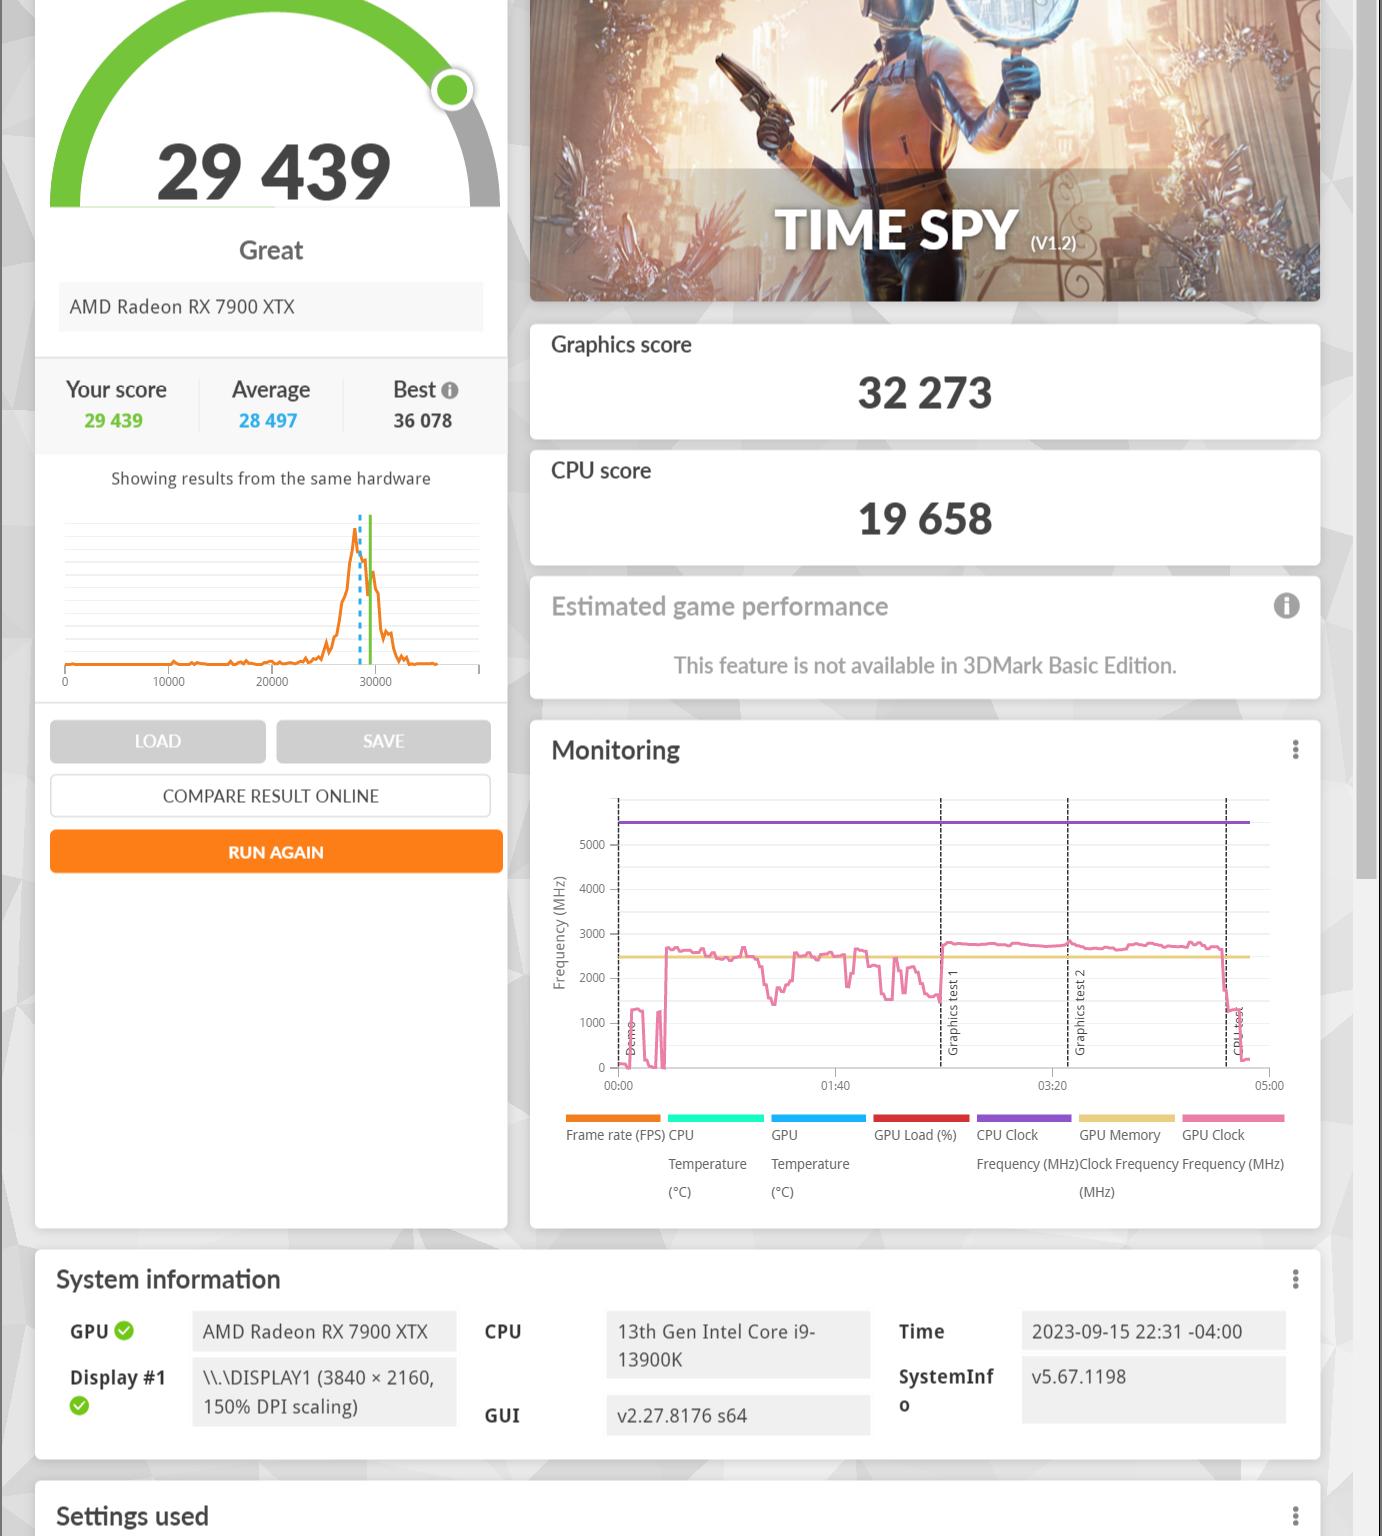
Task: Click the results distribution histogram
Action: 270,595
